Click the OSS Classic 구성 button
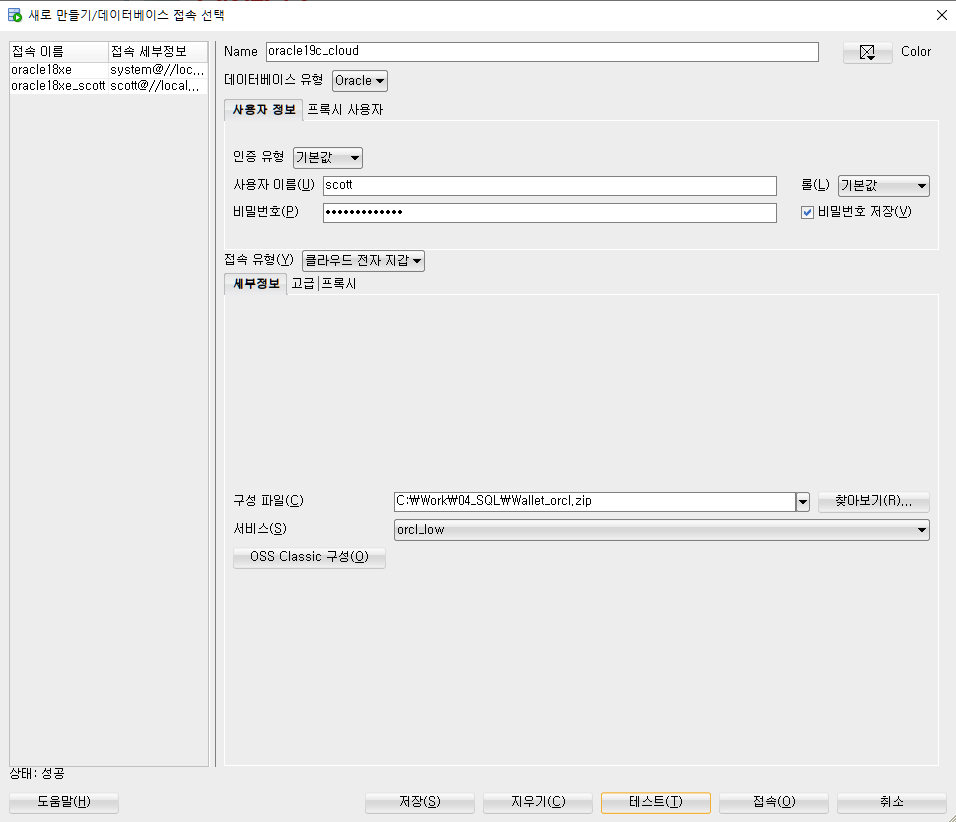This screenshot has width=956, height=822. pos(308,557)
